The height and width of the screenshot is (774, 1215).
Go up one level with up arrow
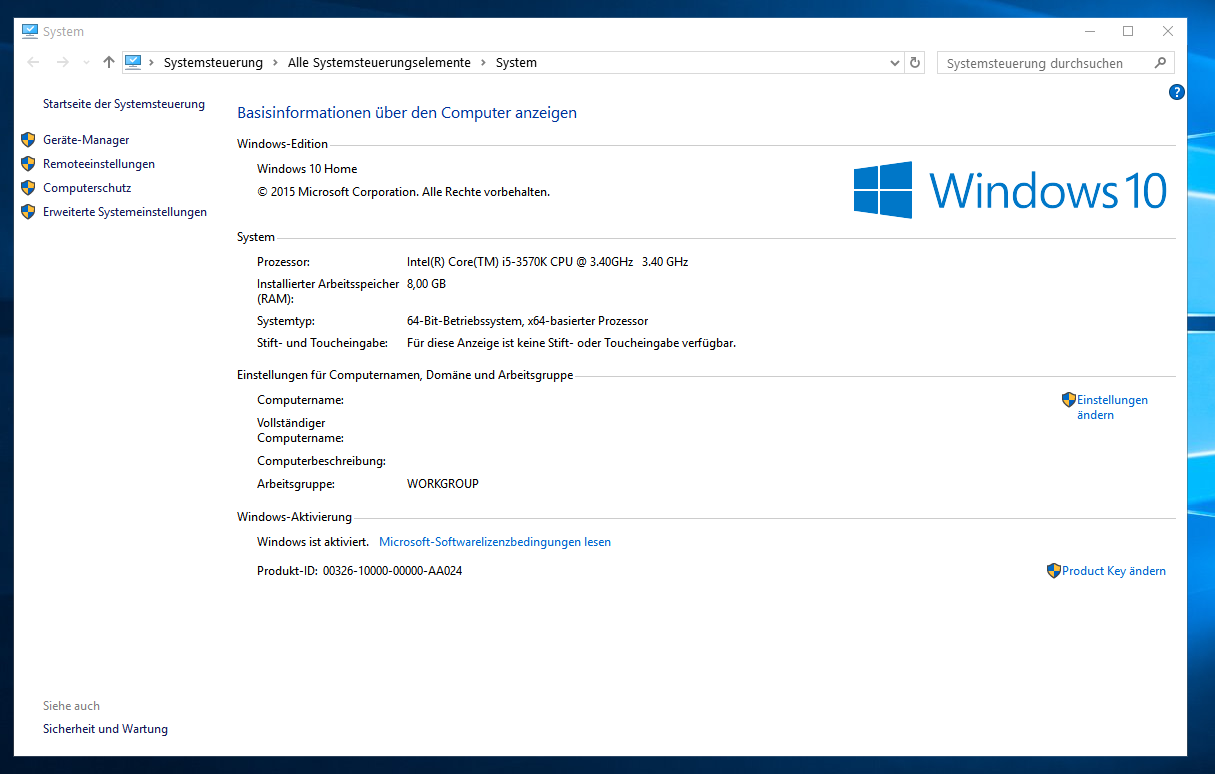click(108, 62)
